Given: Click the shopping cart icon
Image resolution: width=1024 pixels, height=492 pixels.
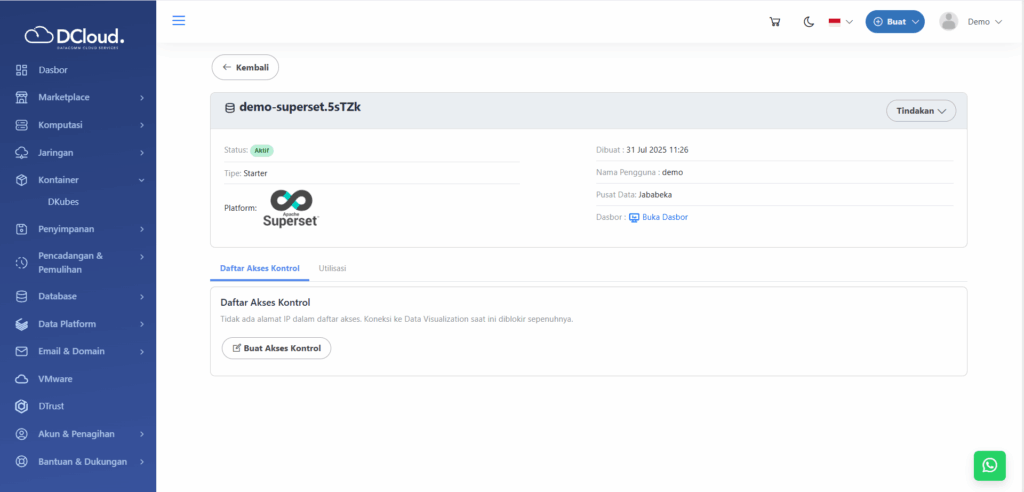Looking at the screenshot, I should pyautogui.click(x=774, y=22).
